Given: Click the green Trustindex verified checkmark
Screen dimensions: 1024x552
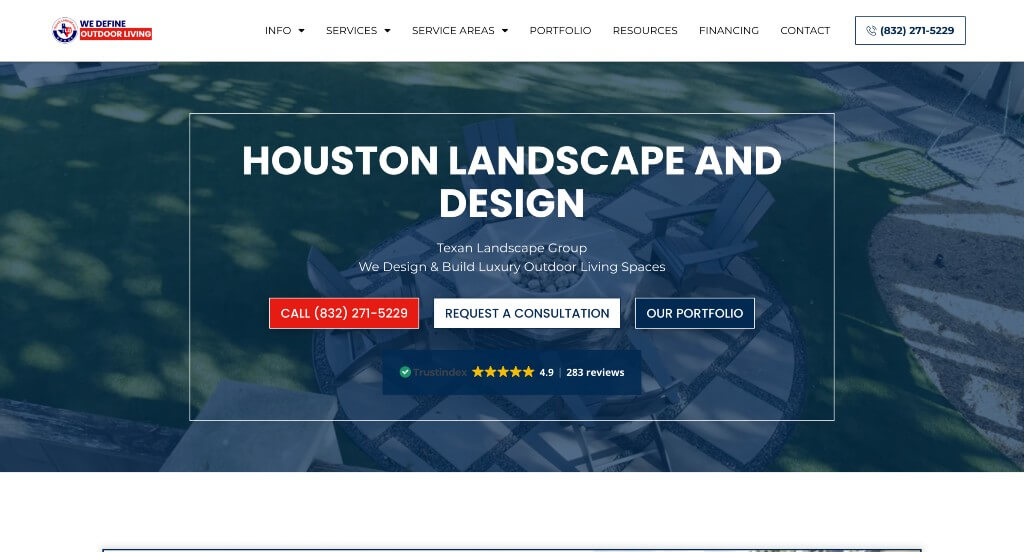Looking at the screenshot, I should 405,372.
